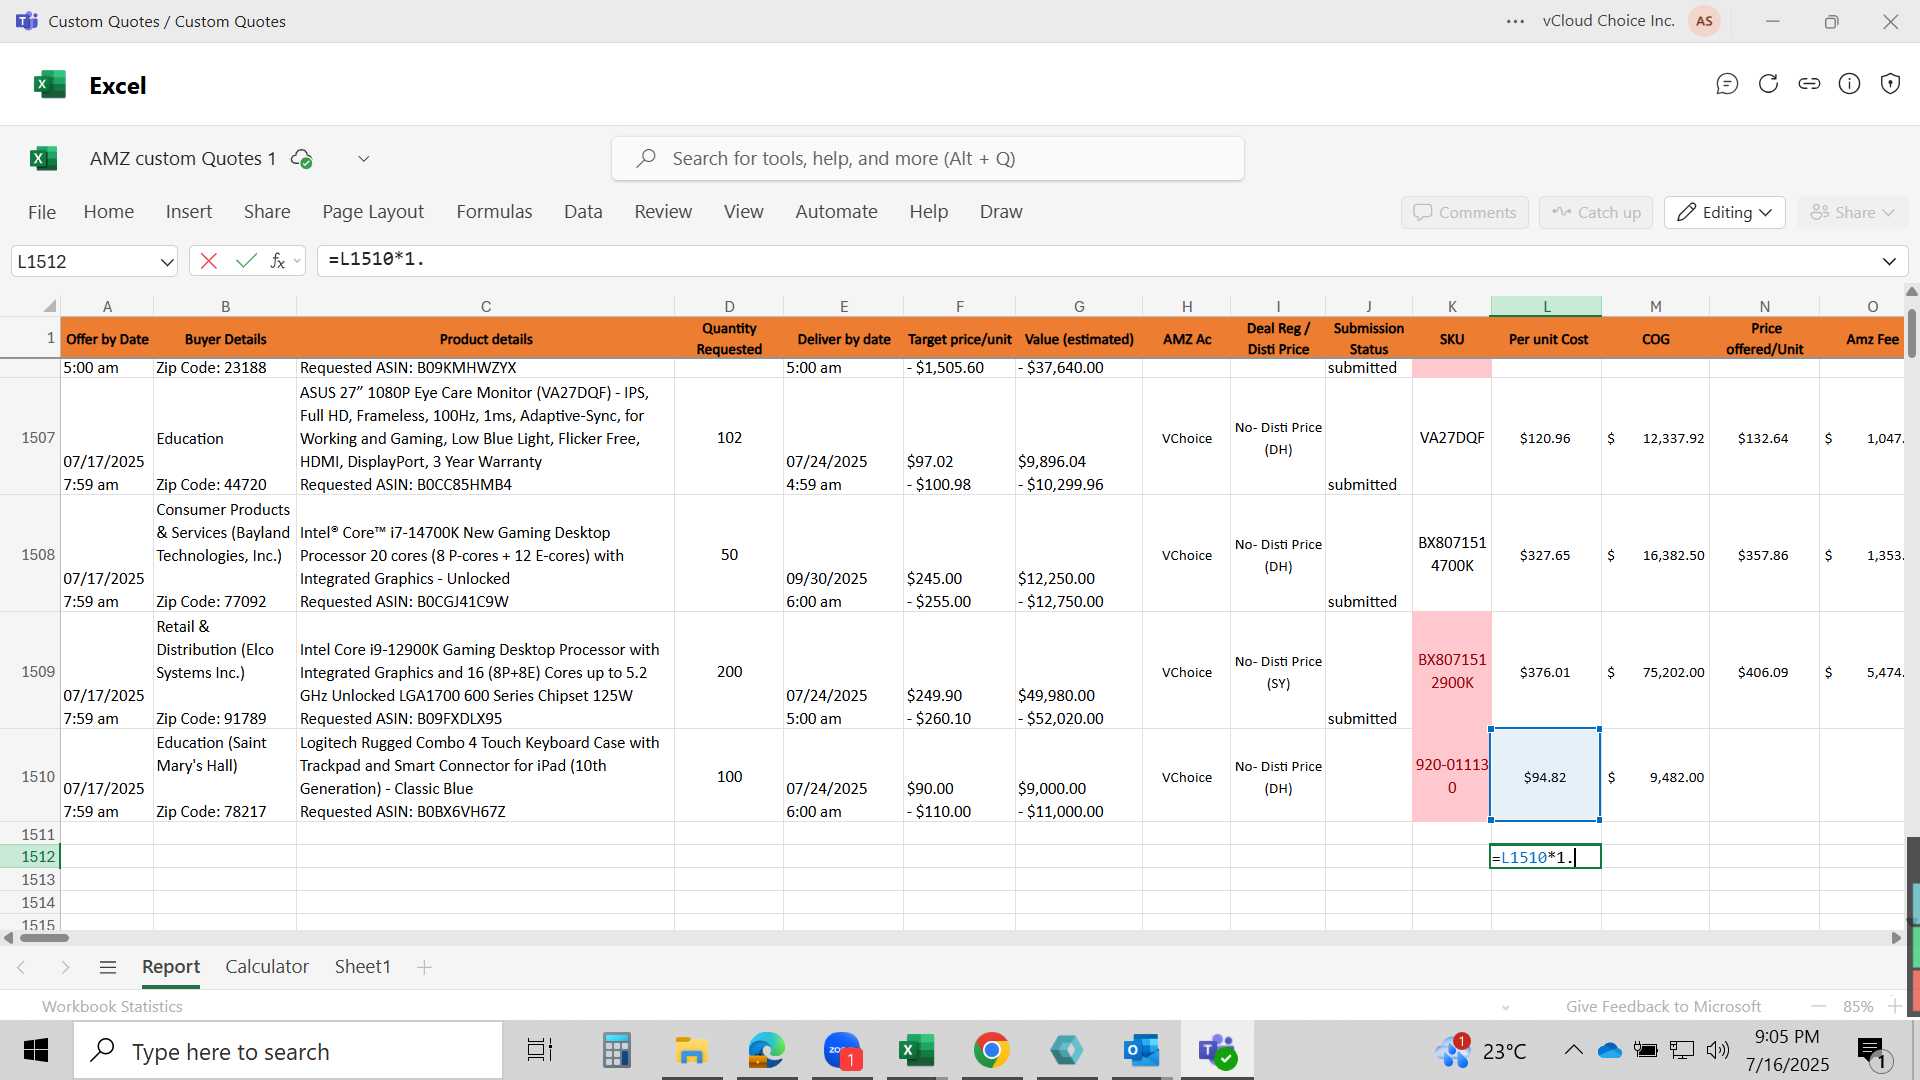
Task: Open the About this tab info icon
Action: click(x=1850, y=84)
